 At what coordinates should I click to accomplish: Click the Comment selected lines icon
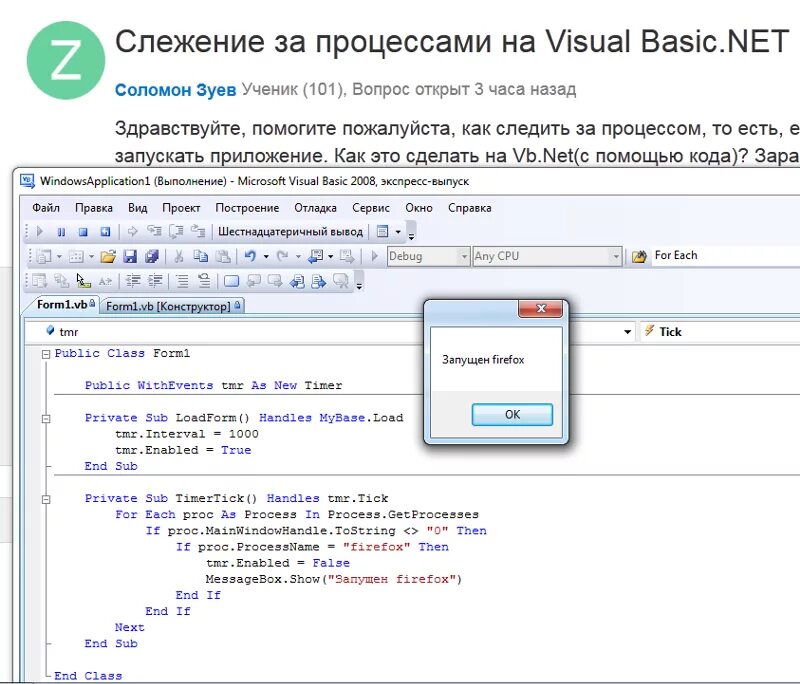182,281
